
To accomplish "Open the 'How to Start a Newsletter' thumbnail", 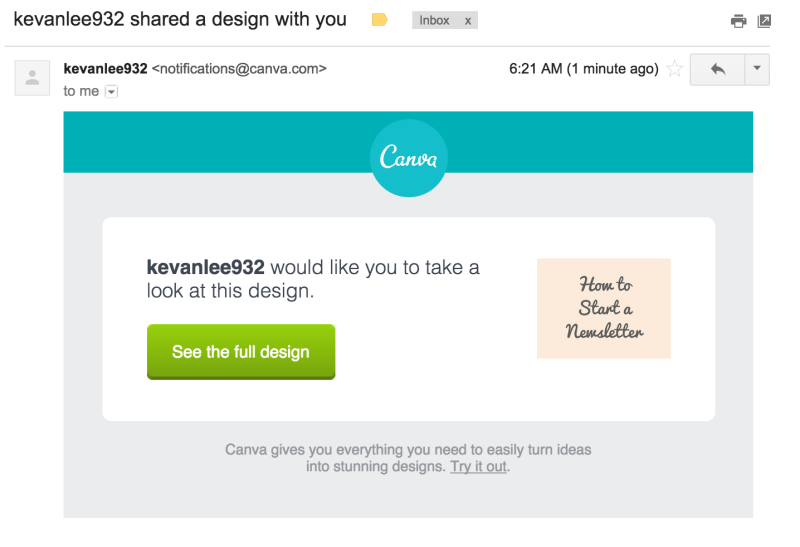I will pos(604,308).
